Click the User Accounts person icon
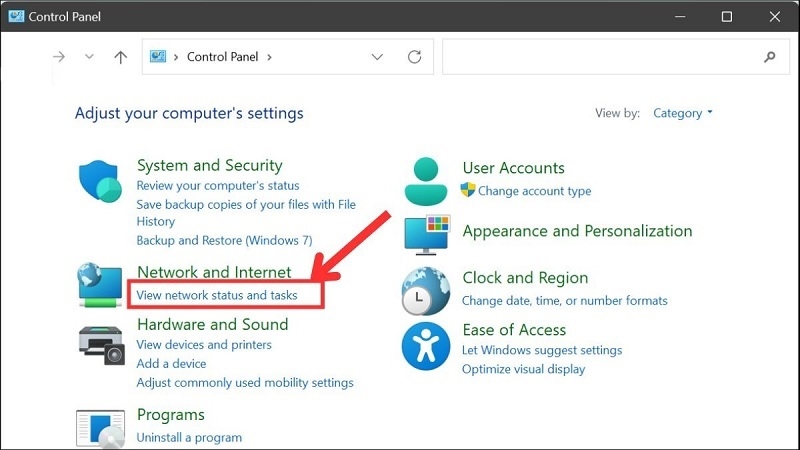Screen dimensions: 800x450 (426, 181)
